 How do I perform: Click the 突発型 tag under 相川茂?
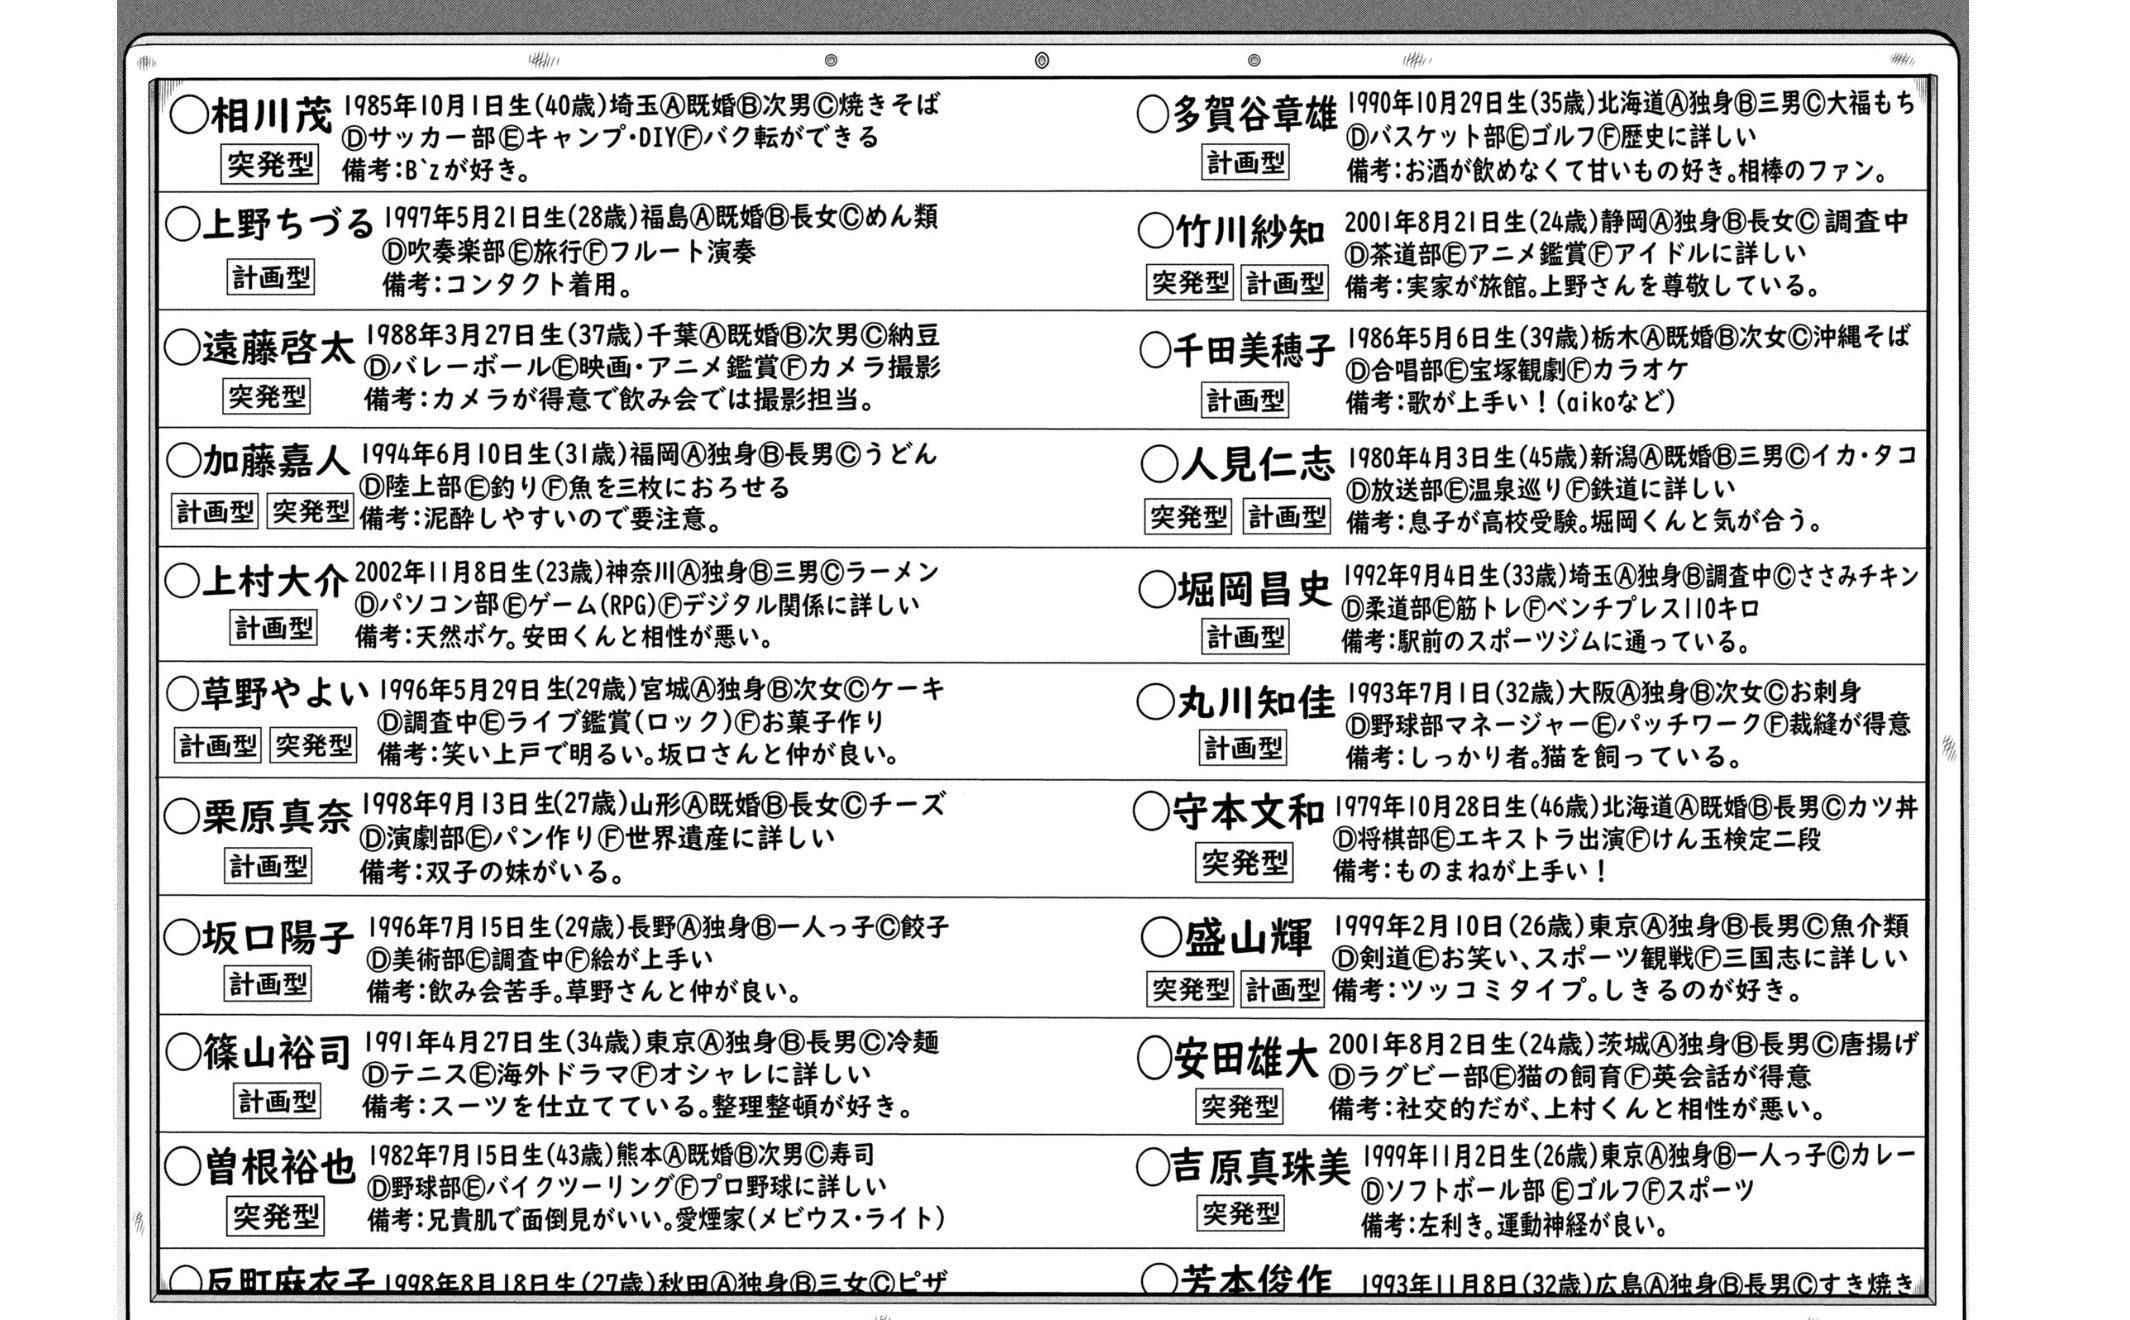269,164
